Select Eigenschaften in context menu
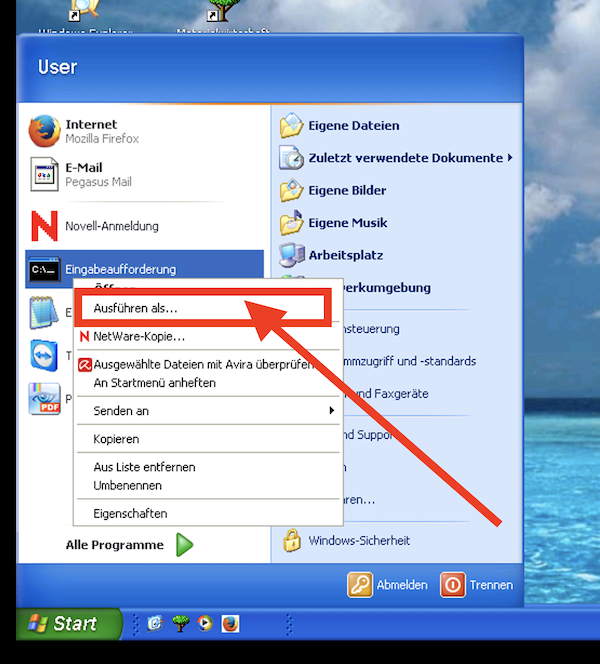This screenshot has height=664, width=600. tap(130, 514)
